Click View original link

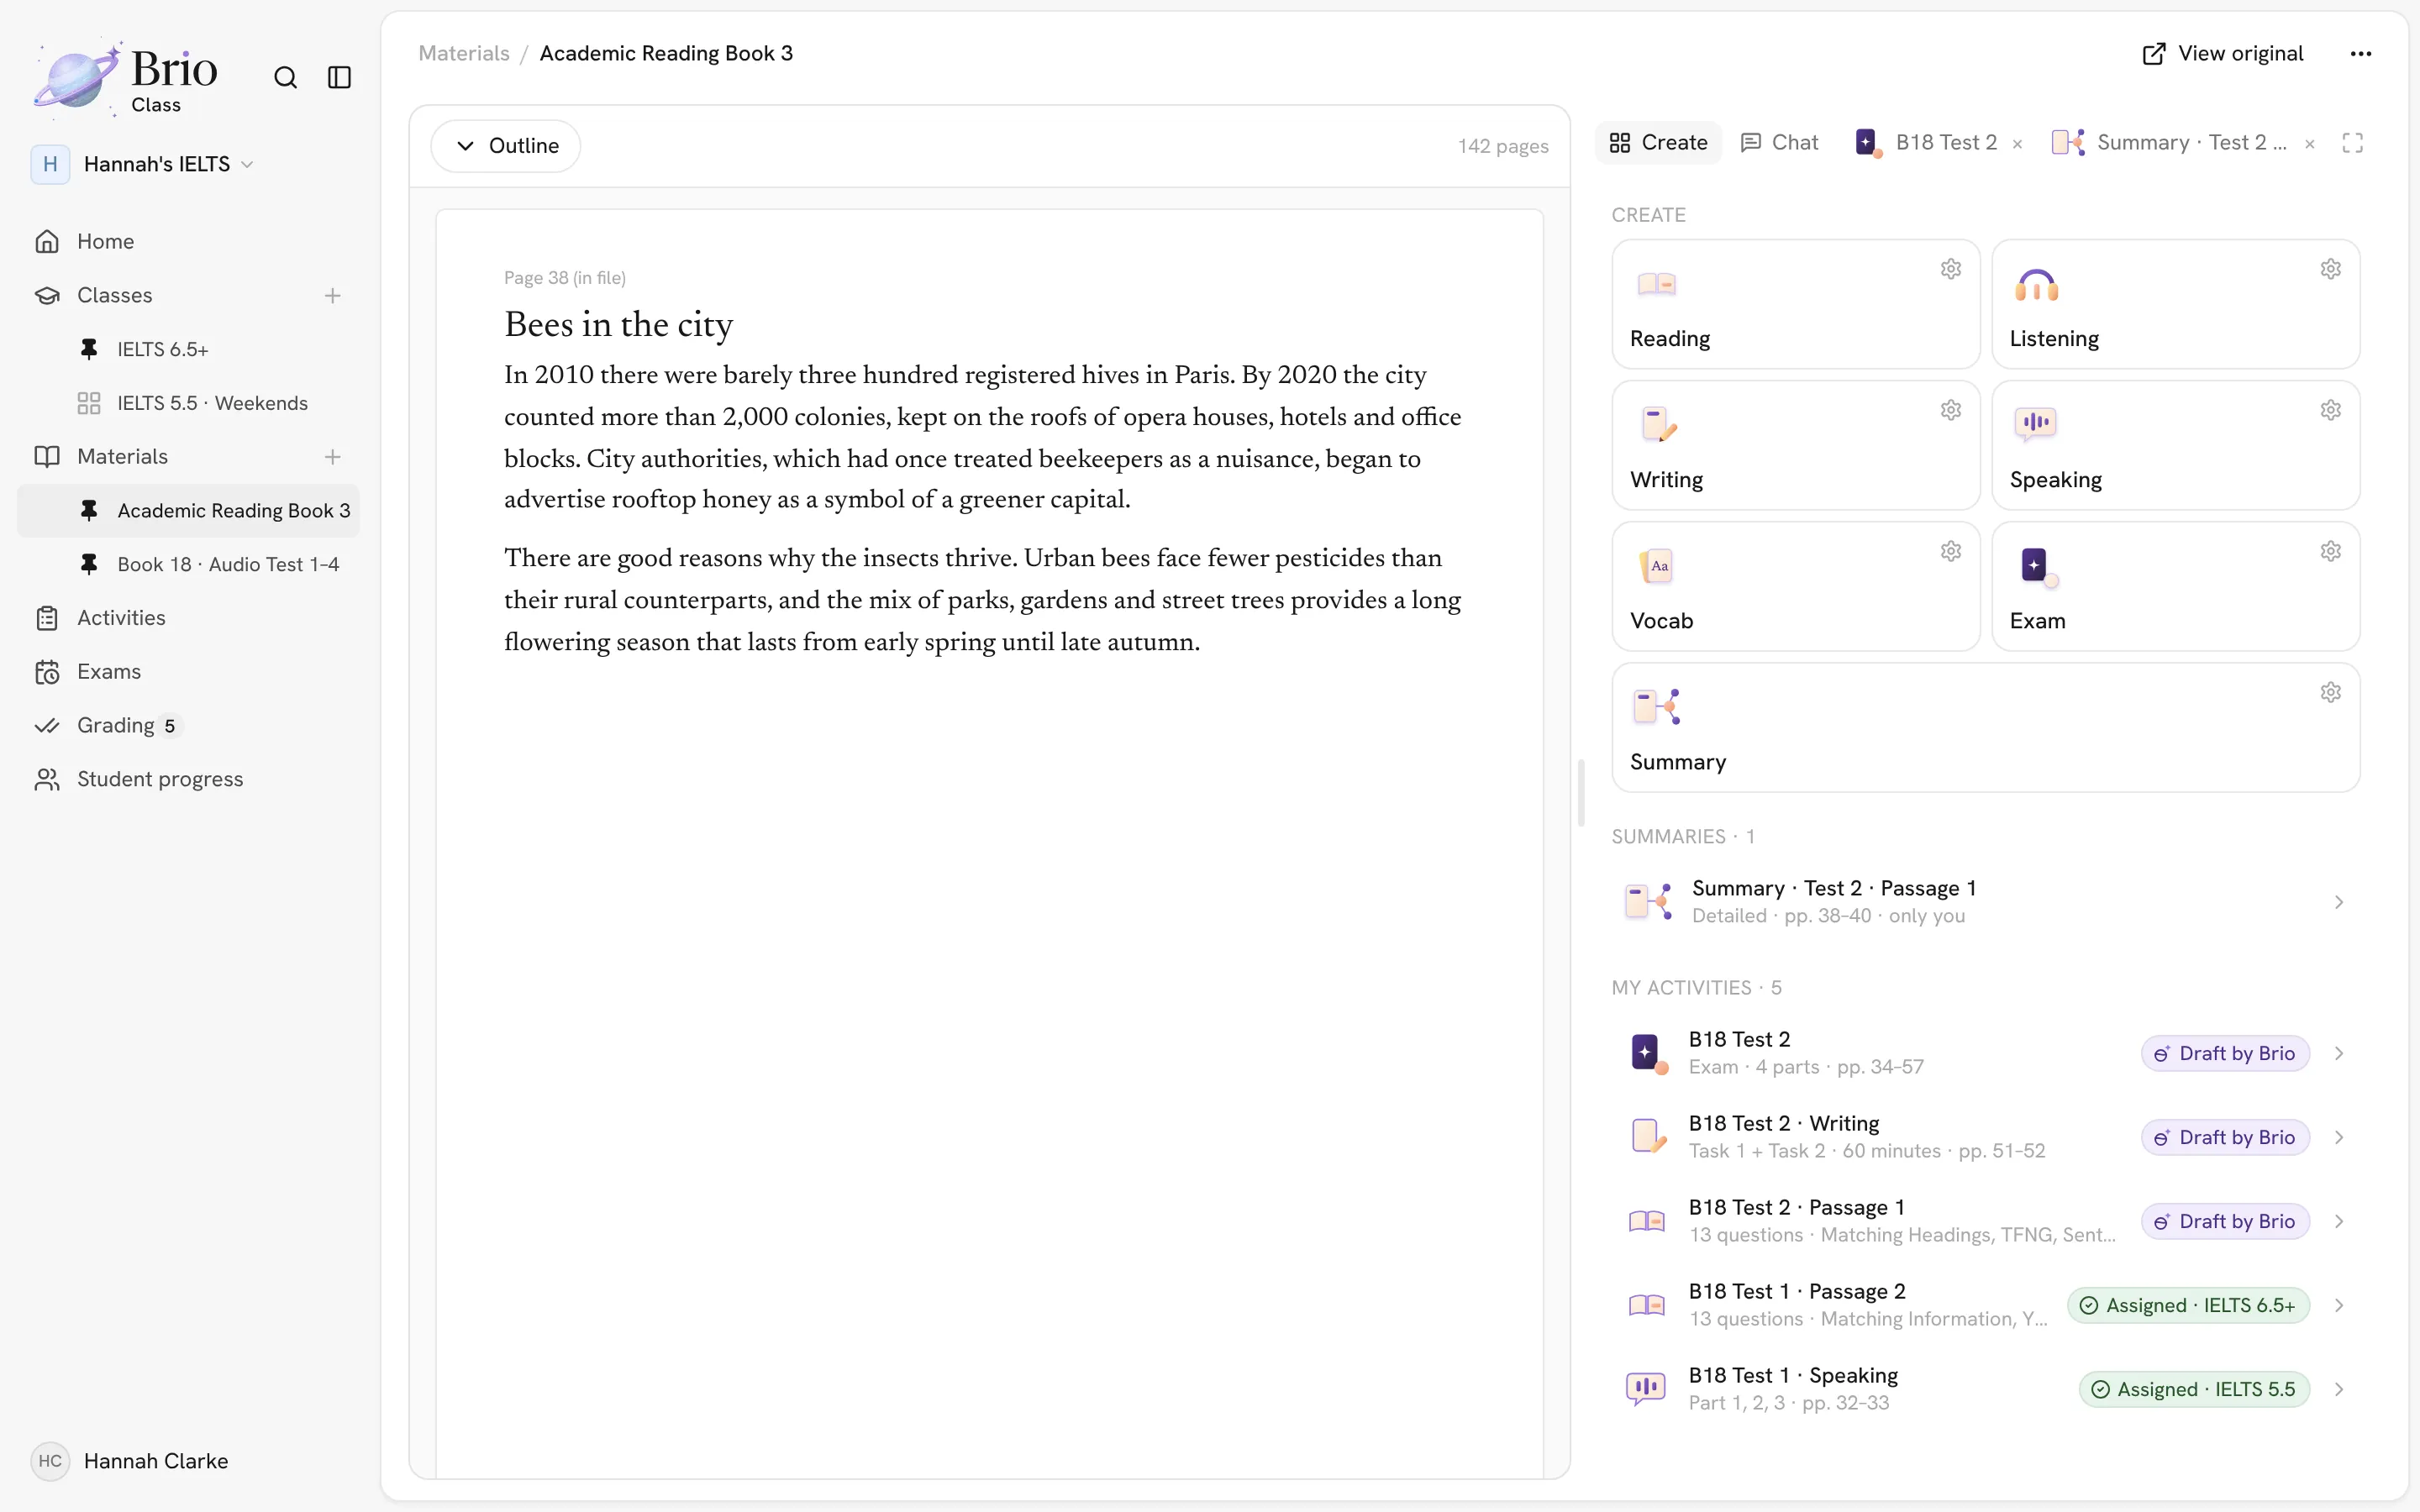tap(2223, 53)
